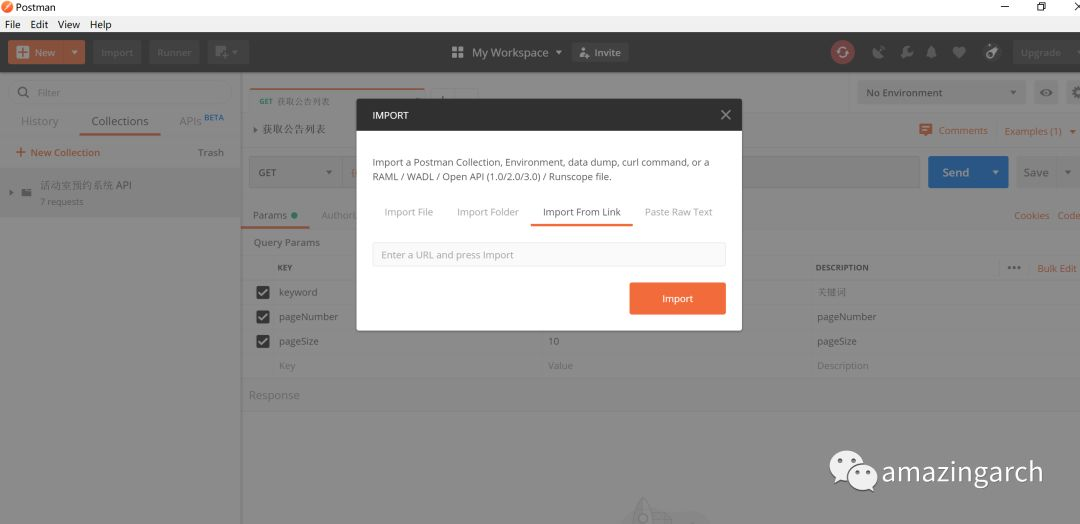1080x524 pixels.
Task: Click the user avatar icon
Action: point(991,52)
